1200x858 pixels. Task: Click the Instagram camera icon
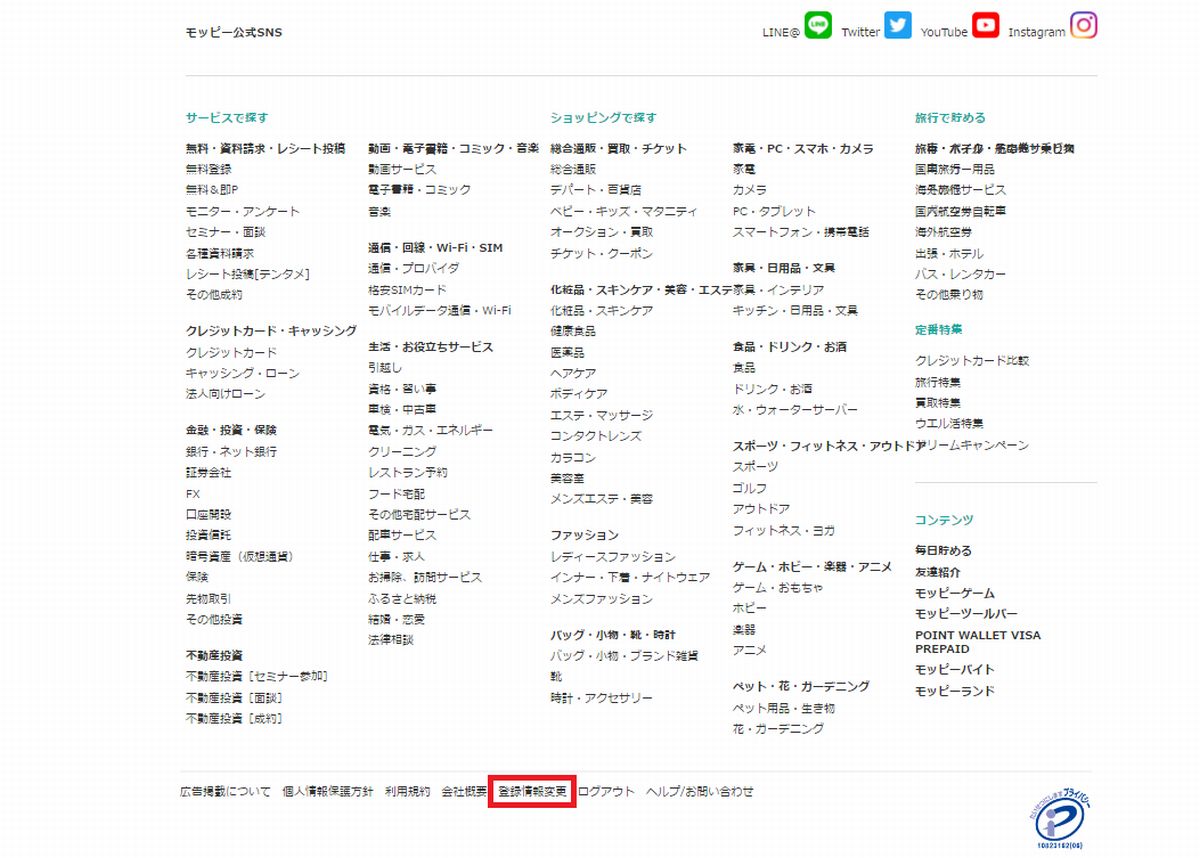coord(1084,27)
